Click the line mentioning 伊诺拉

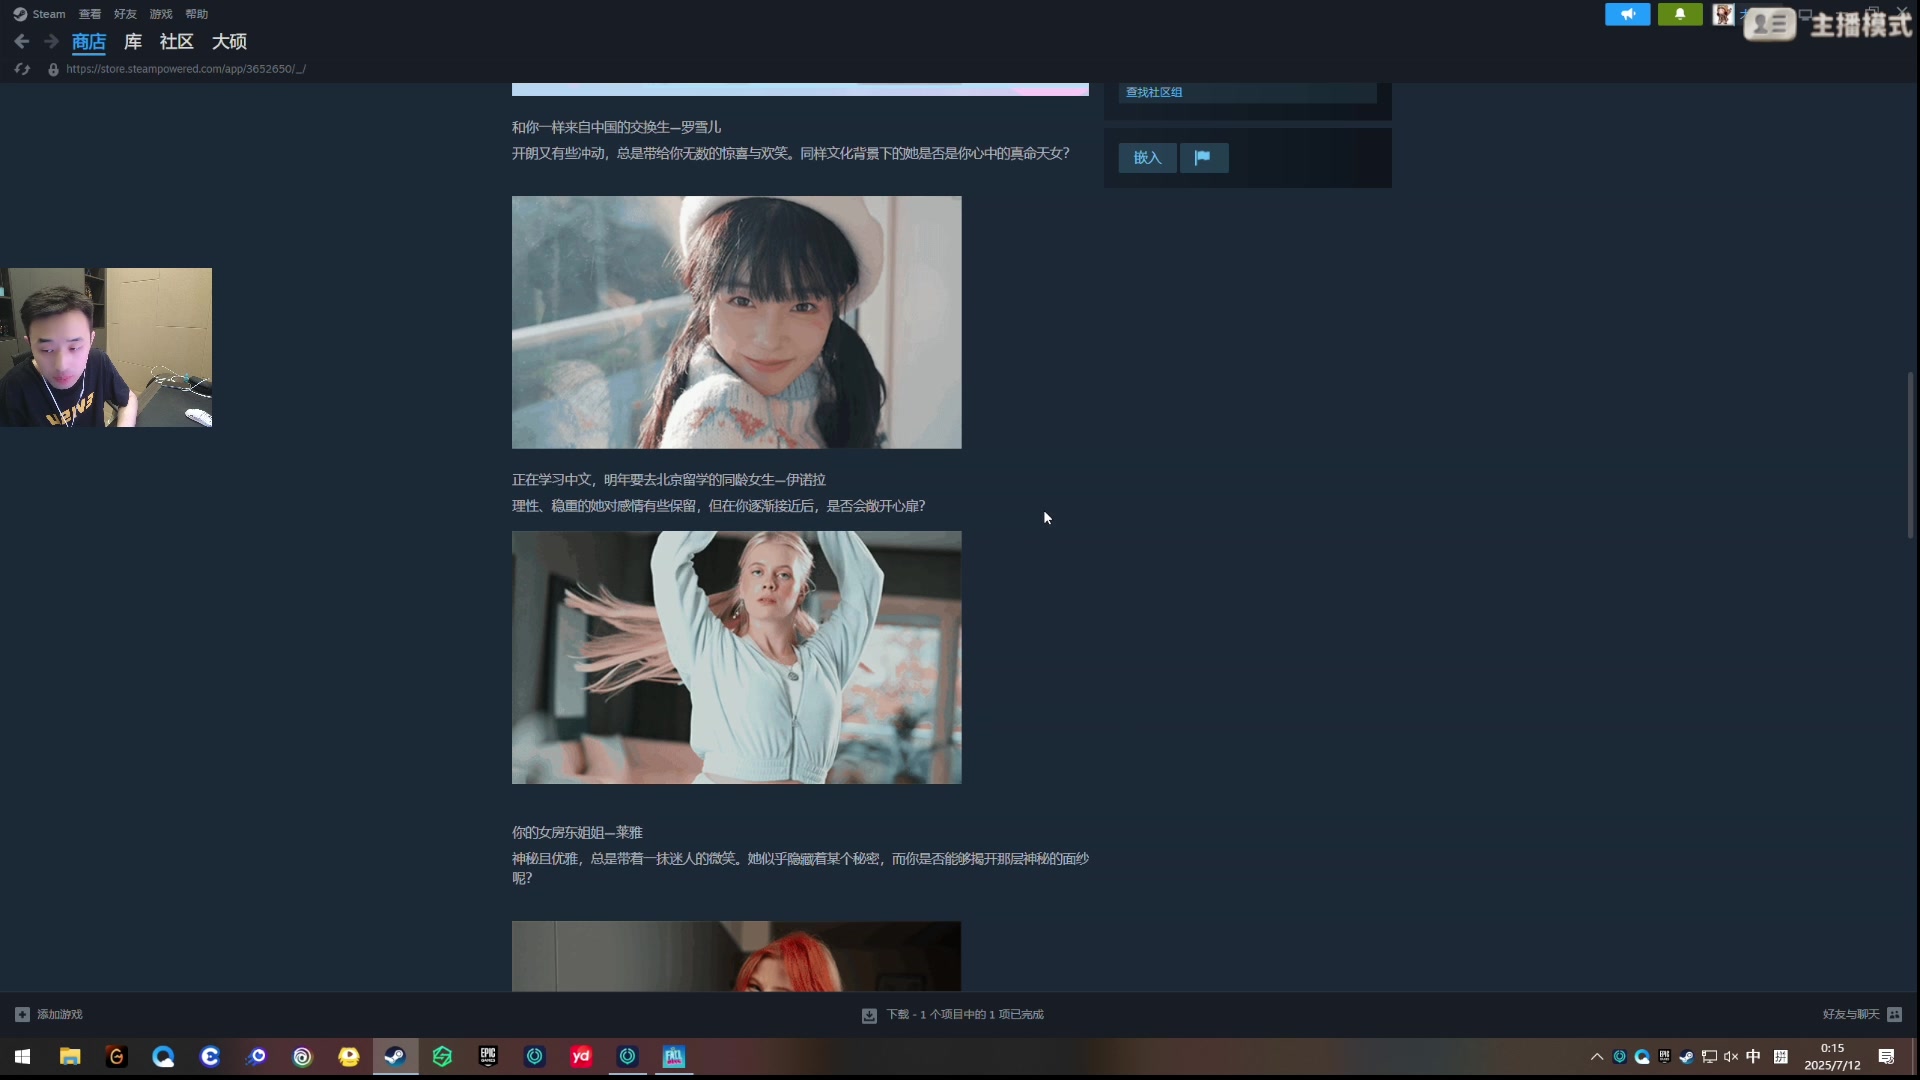[x=669, y=480]
